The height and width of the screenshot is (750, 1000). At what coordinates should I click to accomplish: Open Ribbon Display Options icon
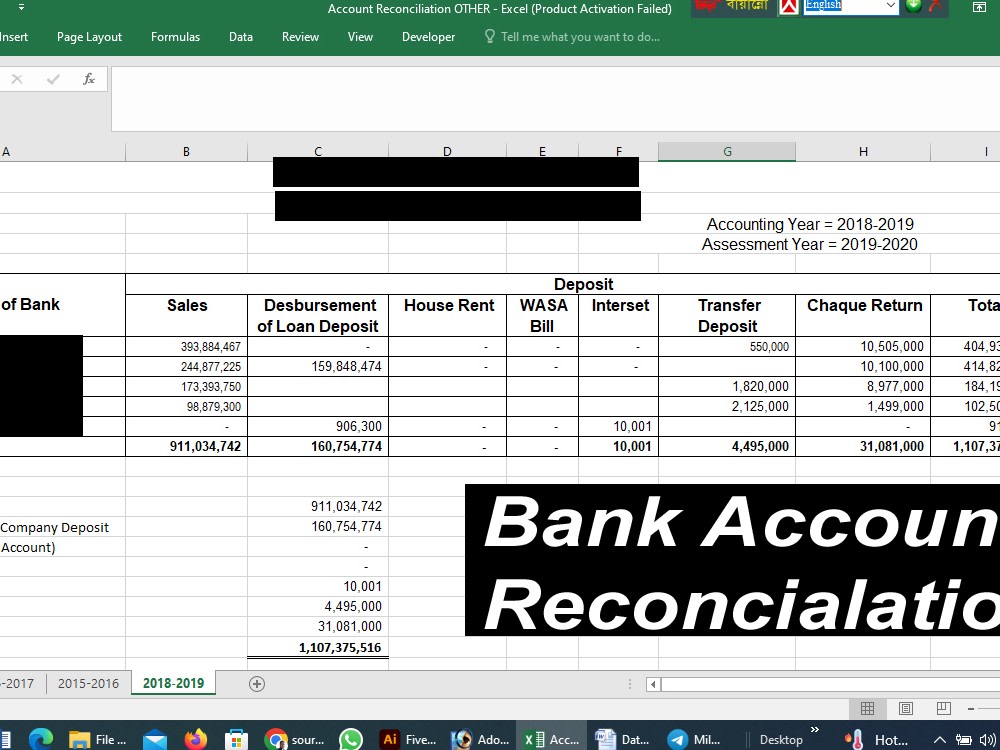(x=979, y=7)
